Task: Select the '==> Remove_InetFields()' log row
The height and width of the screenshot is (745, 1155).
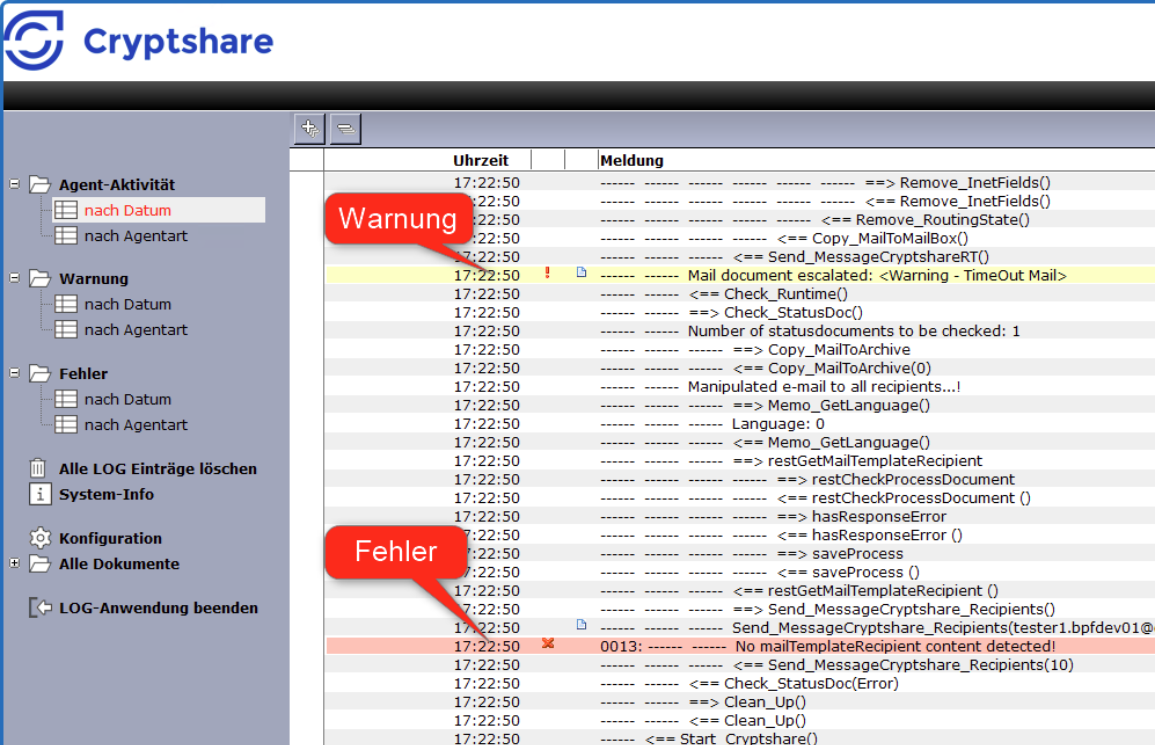Action: (740, 183)
